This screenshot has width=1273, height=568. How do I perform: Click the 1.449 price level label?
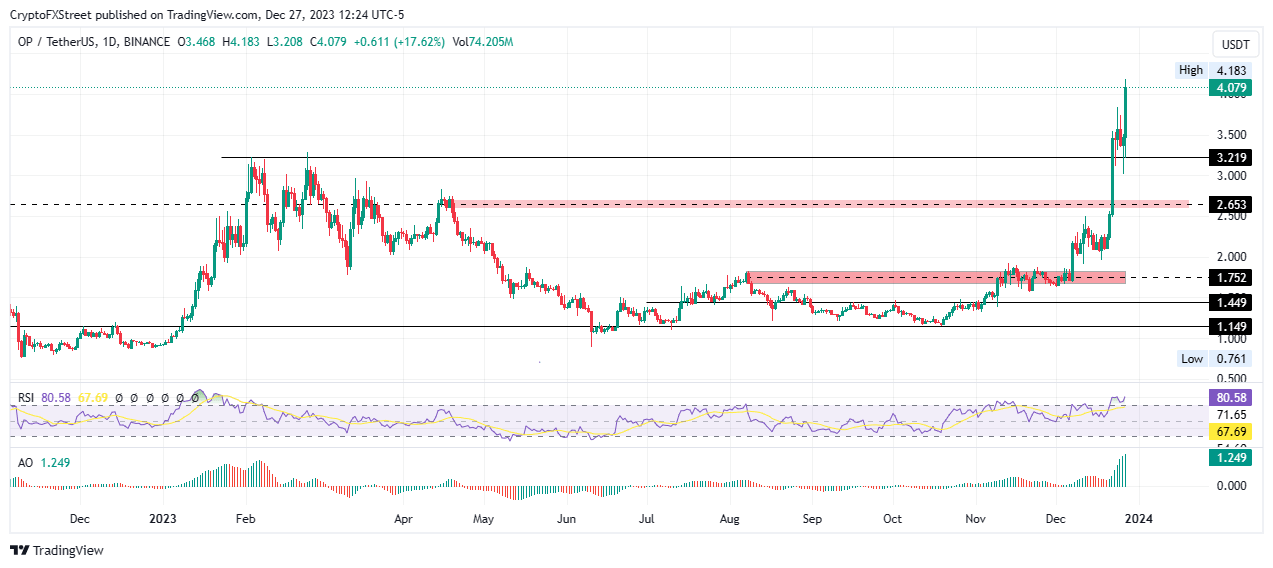point(1227,302)
